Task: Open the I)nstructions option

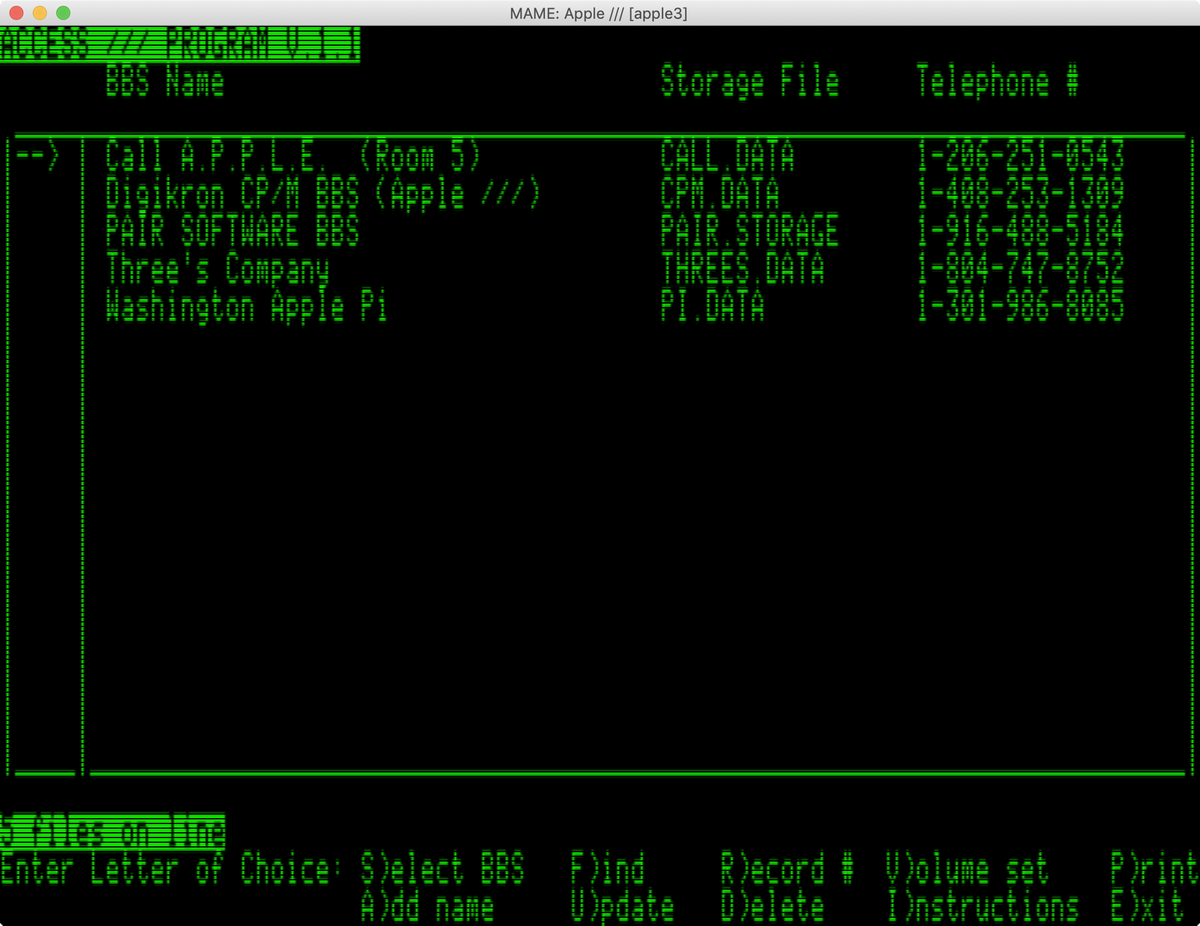Action: pyautogui.click(x=983, y=907)
